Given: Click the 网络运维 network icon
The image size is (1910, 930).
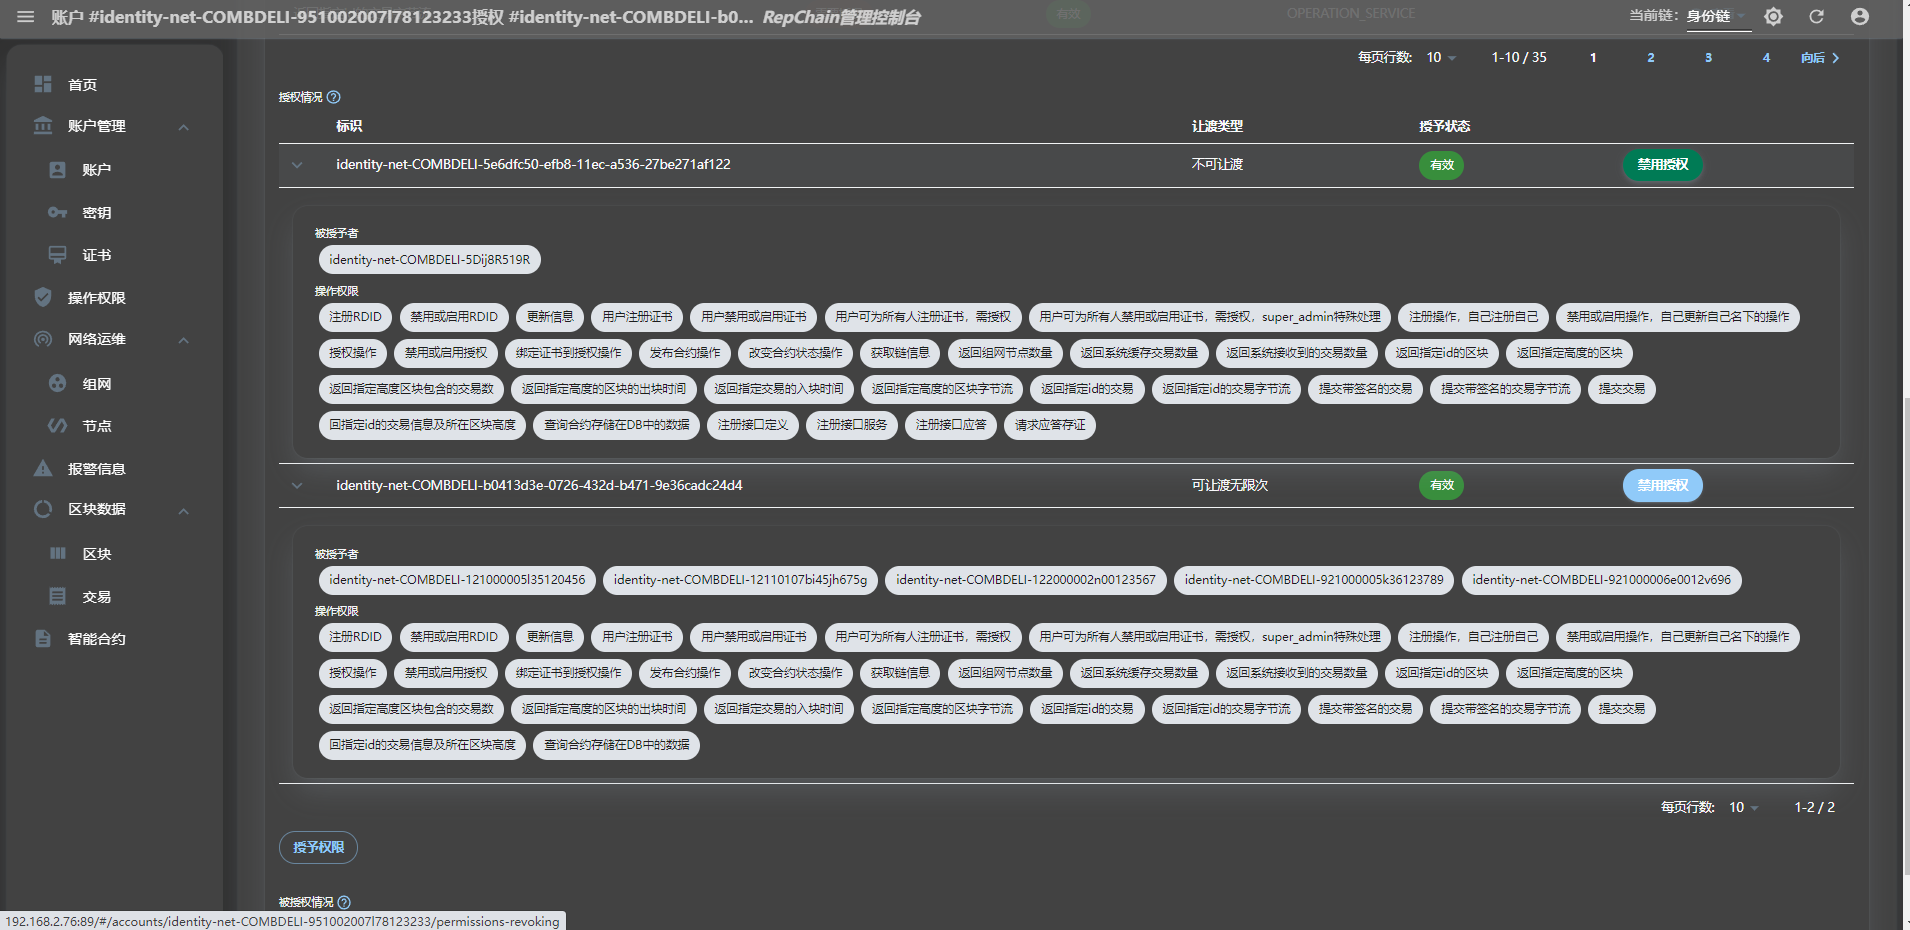Looking at the screenshot, I should (43, 339).
